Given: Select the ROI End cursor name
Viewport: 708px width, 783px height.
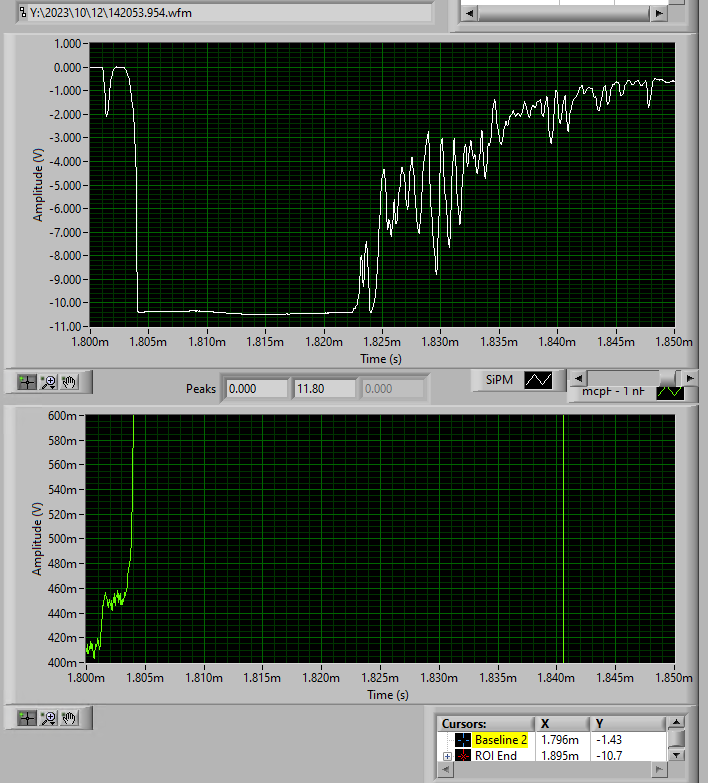Looking at the screenshot, I should pyautogui.click(x=495, y=756).
